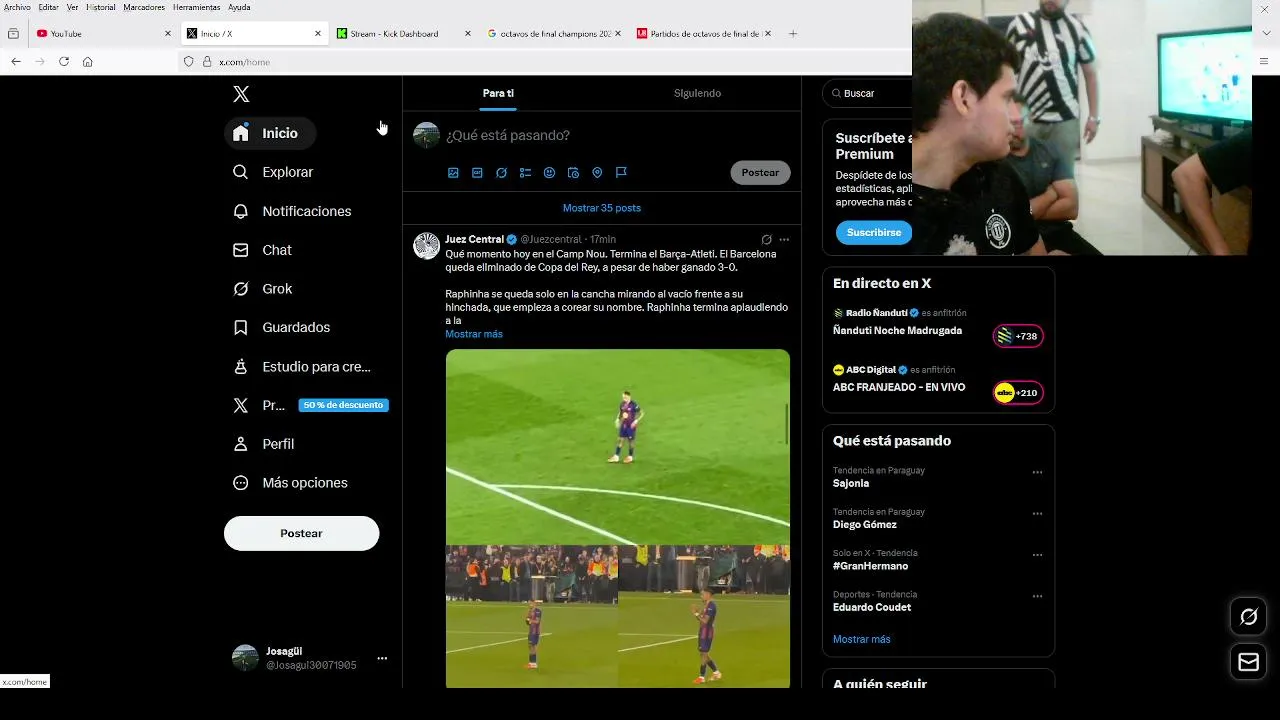
Task: Switch to octavos de final champions tab
Action: [x=553, y=33]
